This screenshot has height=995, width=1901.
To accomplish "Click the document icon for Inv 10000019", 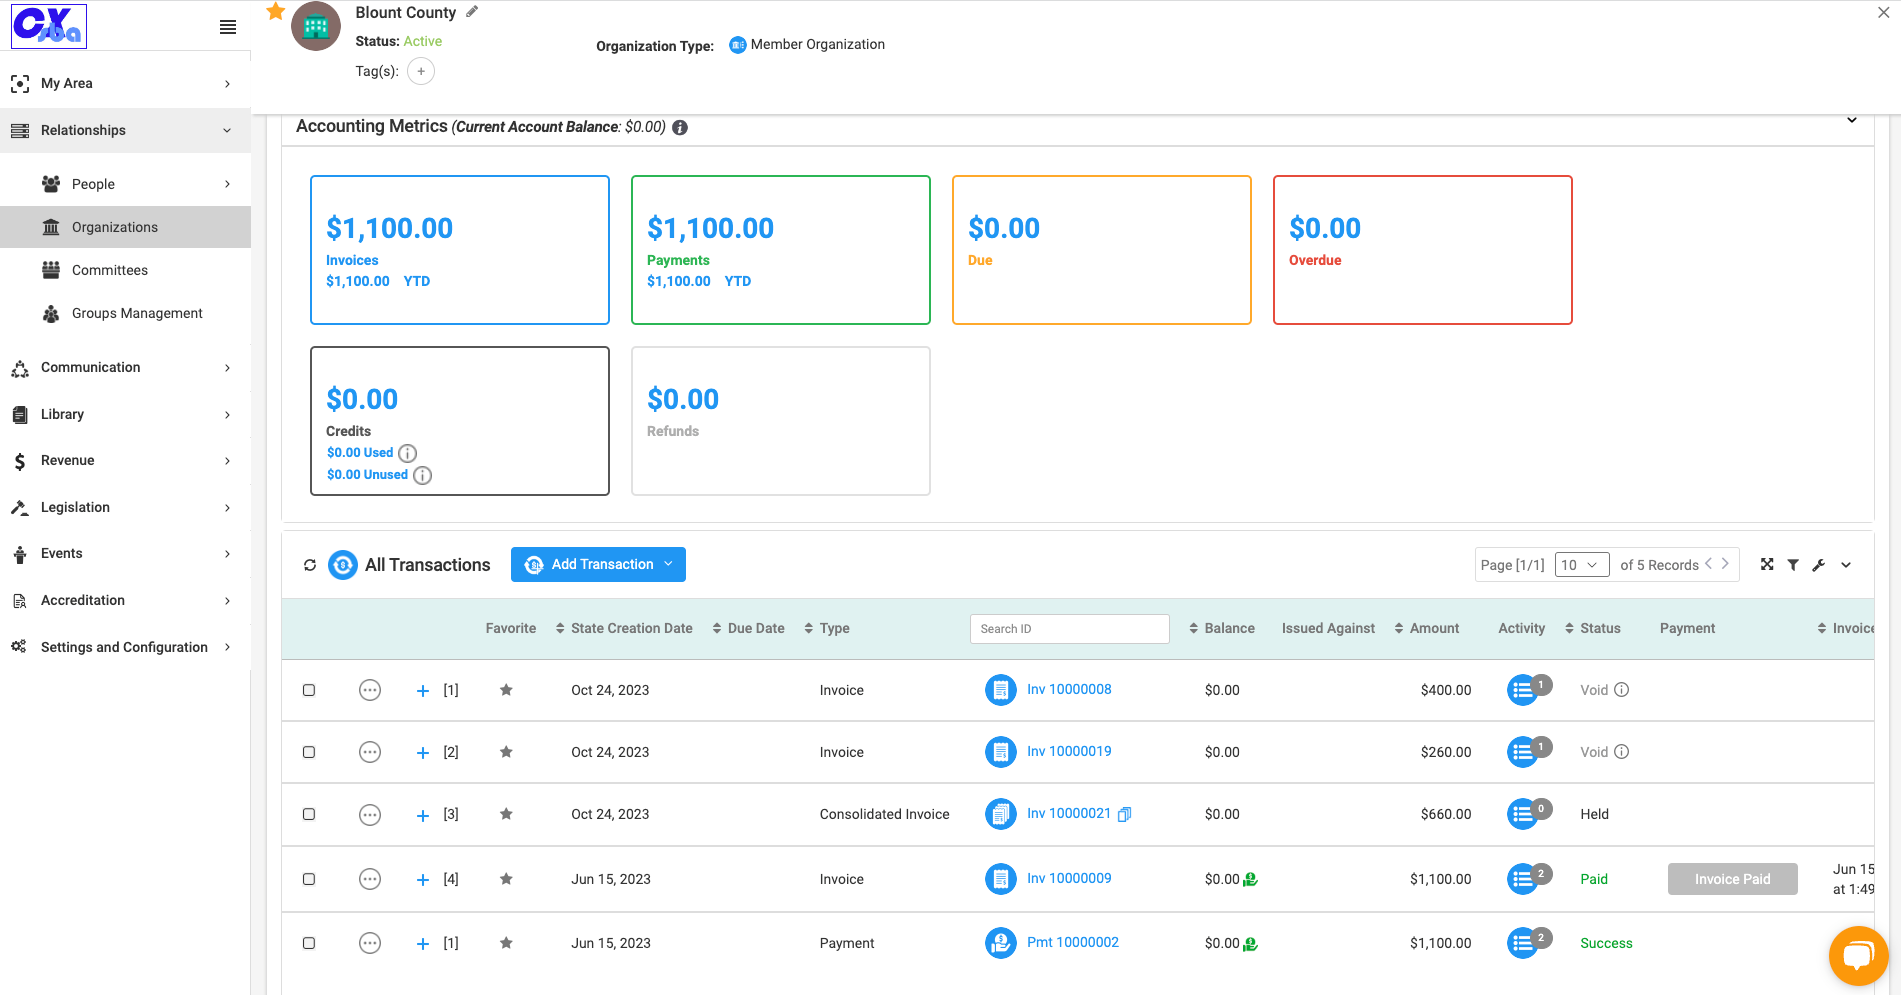I will (x=1001, y=752).
